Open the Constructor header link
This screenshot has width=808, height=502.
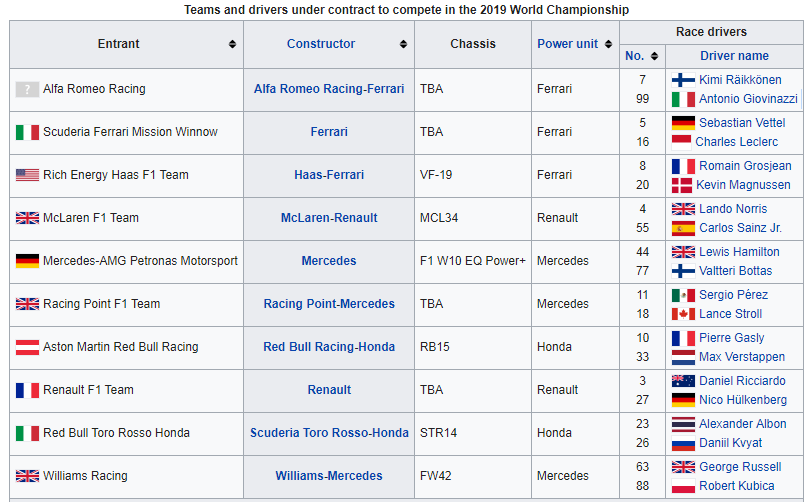(321, 44)
